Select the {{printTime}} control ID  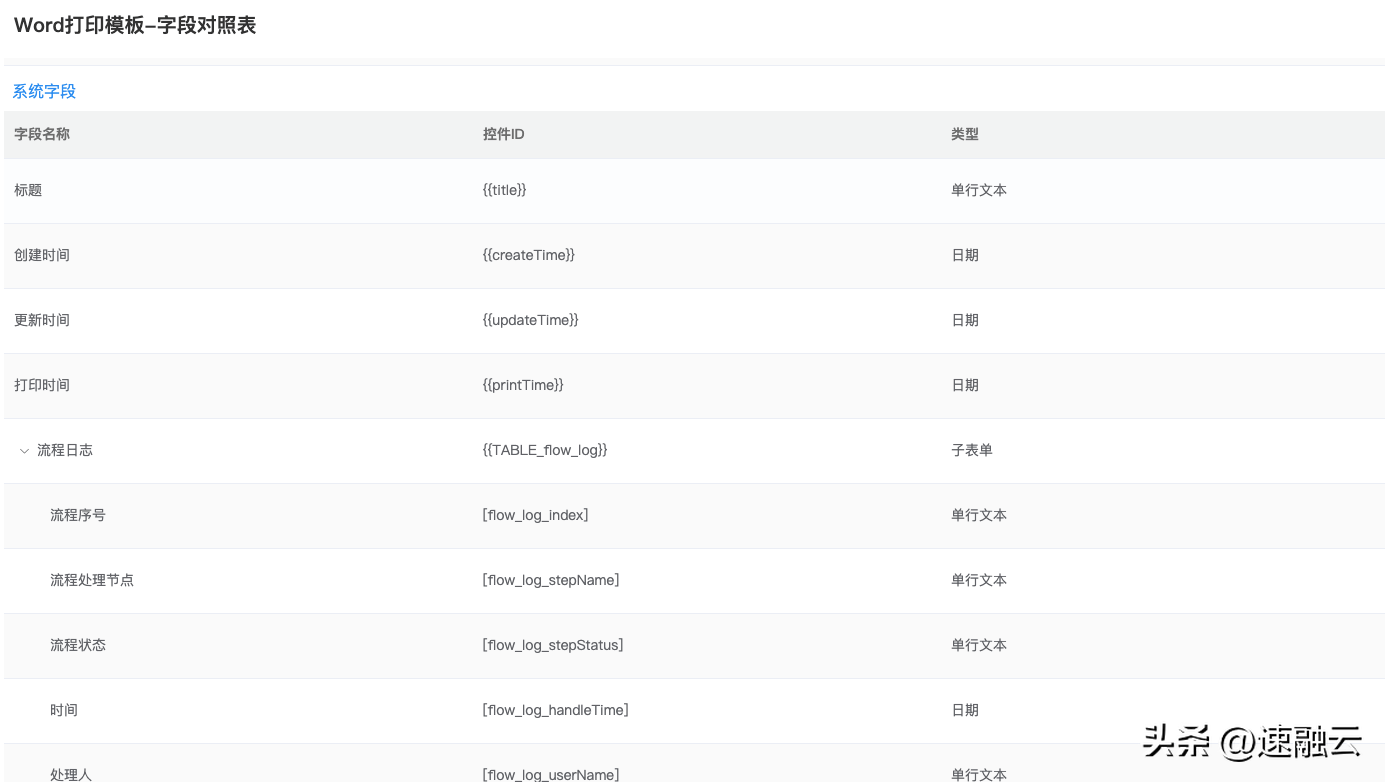click(x=523, y=385)
